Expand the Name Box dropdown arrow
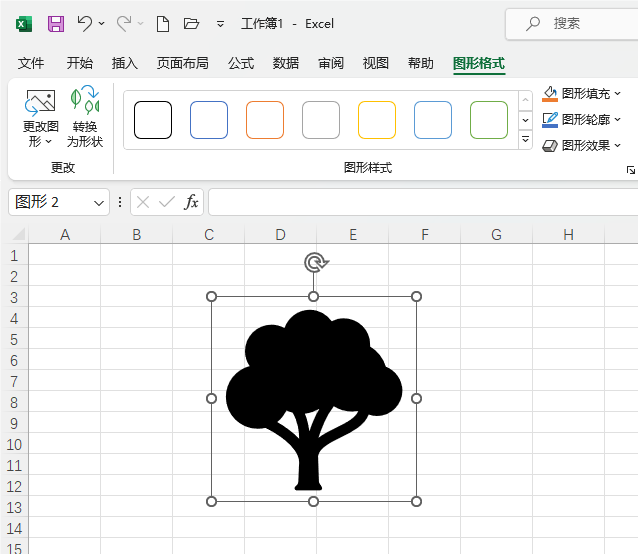Image resolution: width=638 pixels, height=554 pixels. (99, 202)
